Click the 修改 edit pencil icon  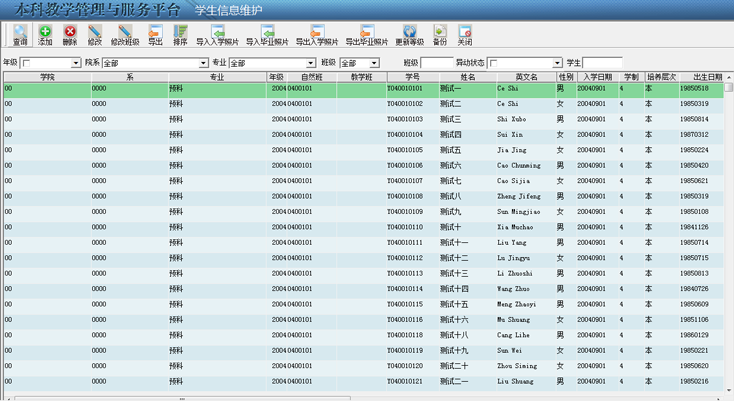click(95, 35)
